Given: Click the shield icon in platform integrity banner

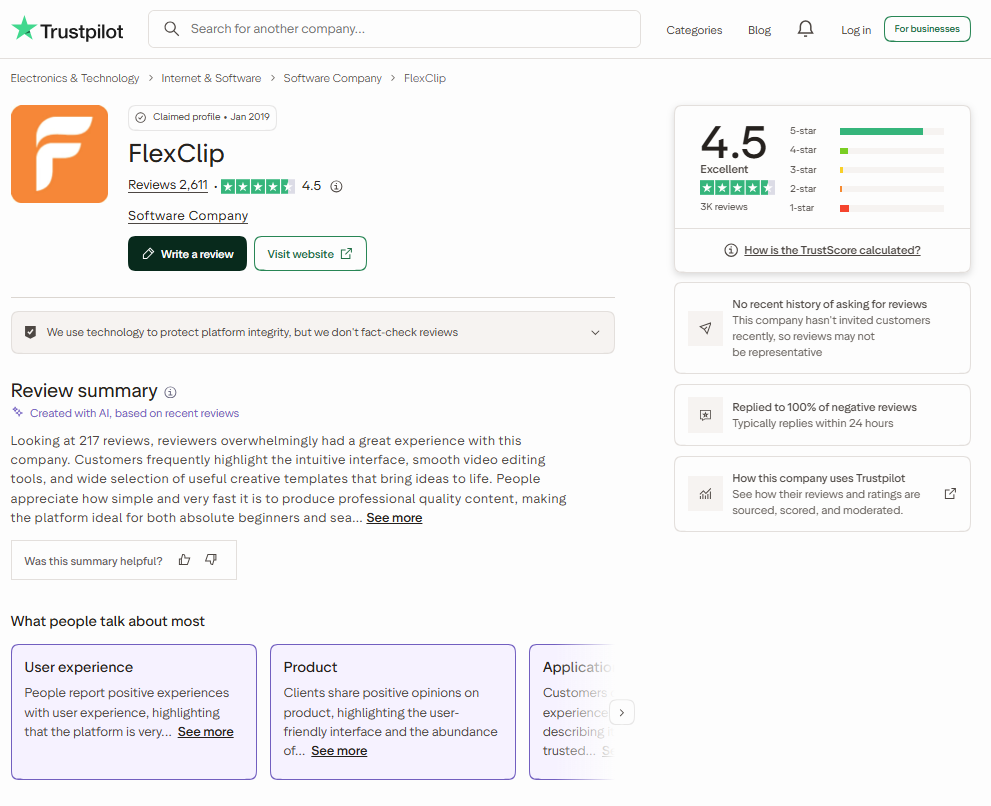Looking at the screenshot, I should 30,333.
